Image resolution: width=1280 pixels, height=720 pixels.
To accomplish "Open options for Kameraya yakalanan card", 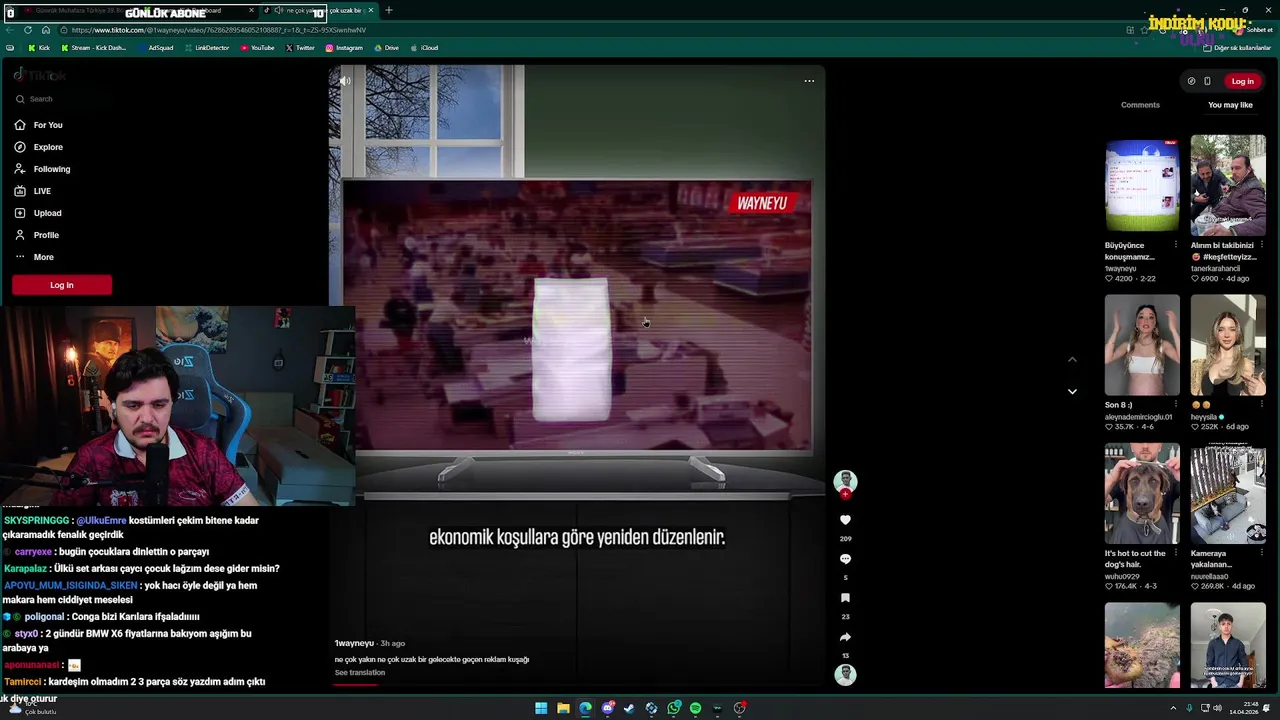I will pyautogui.click(x=1261, y=553).
